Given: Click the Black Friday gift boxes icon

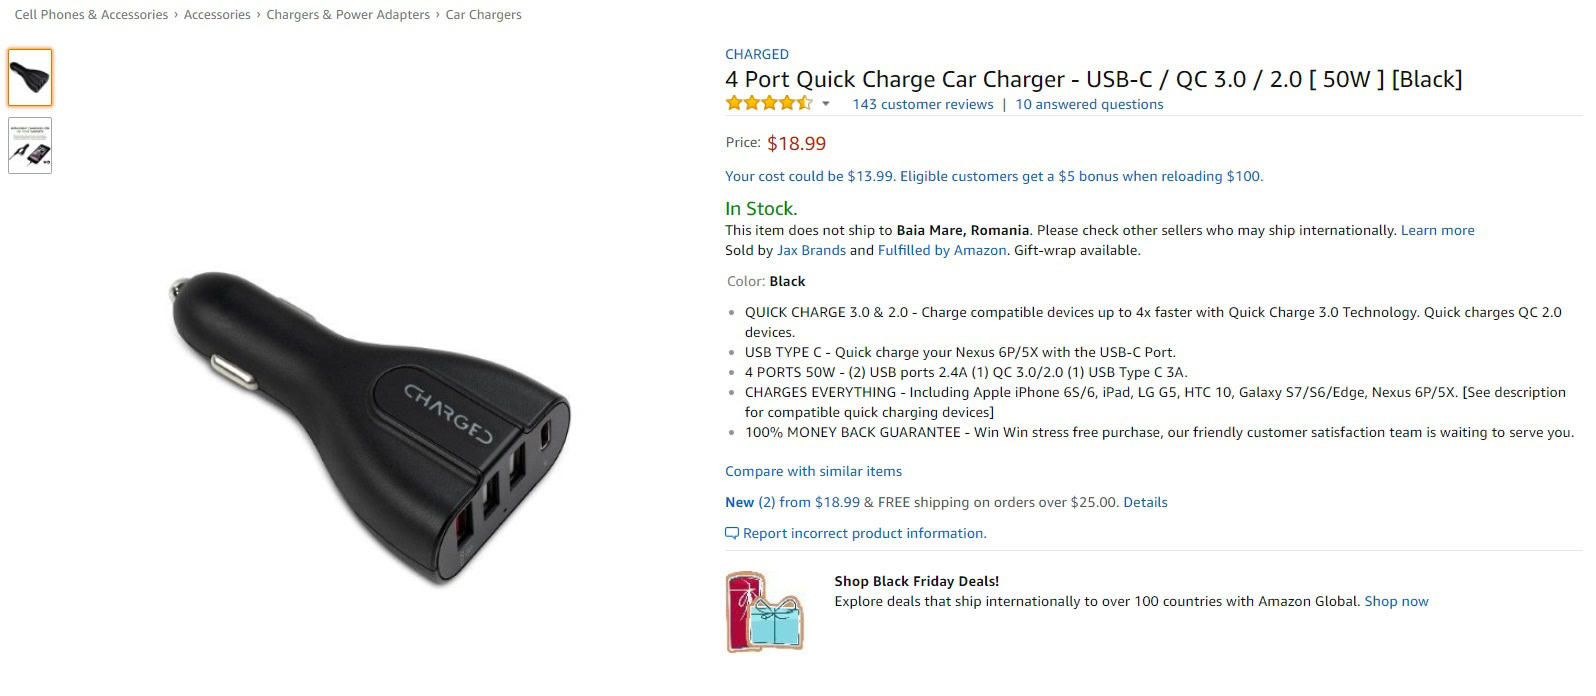Looking at the screenshot, I should pos(765,612).
